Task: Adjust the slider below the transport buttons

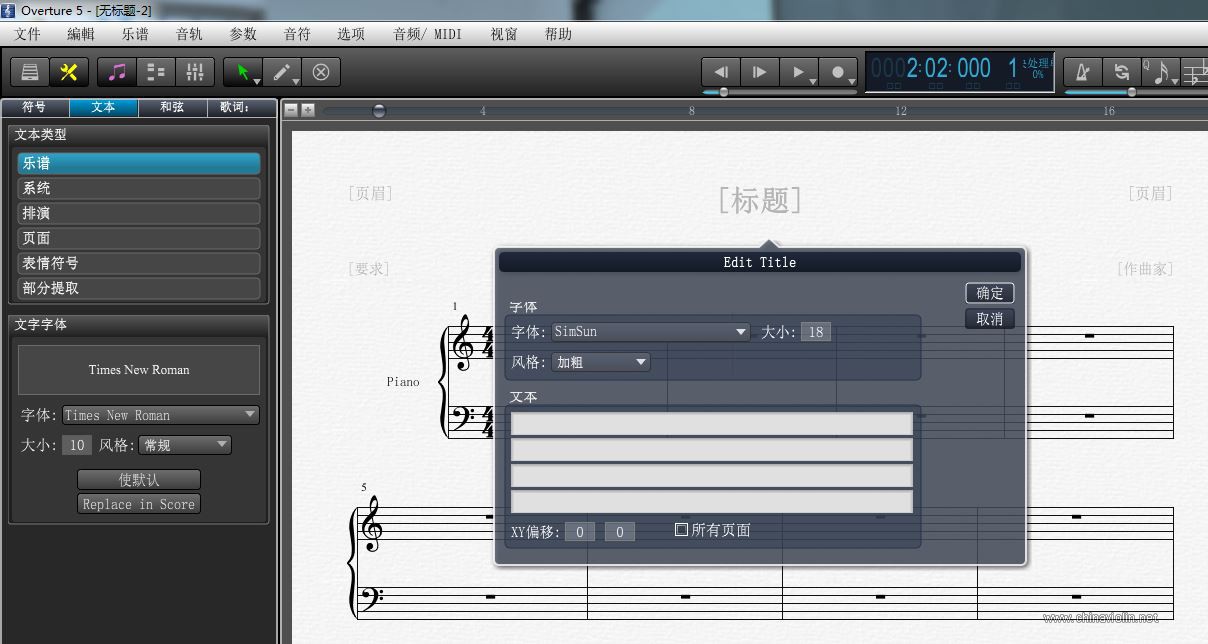Action: click(x=780, y=92)
